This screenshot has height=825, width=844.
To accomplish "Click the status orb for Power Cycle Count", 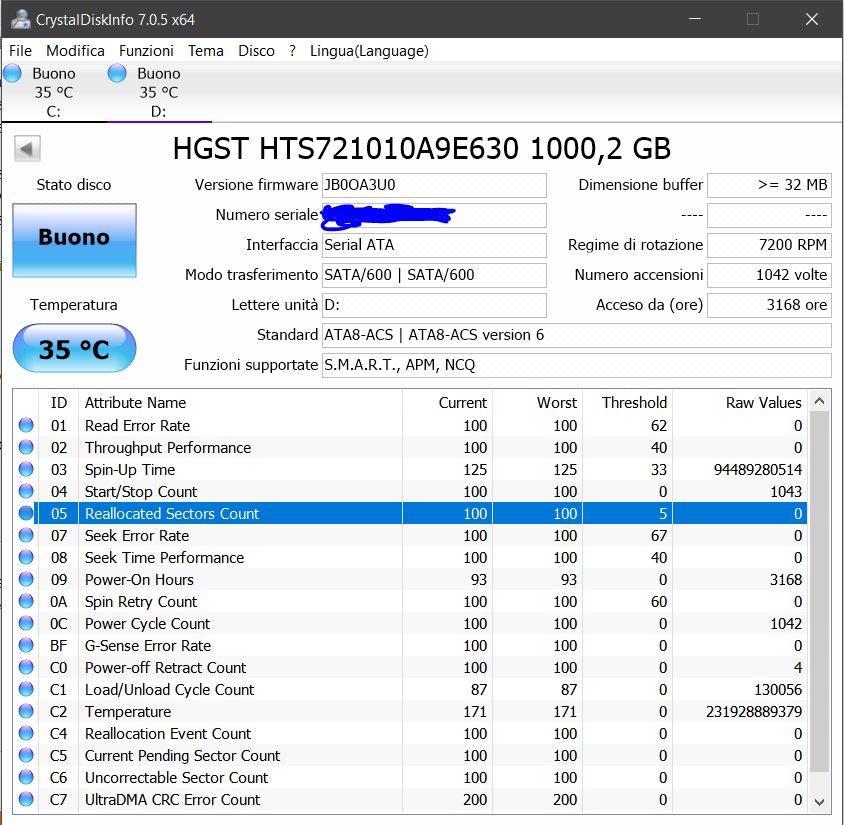I will [26, 623].
